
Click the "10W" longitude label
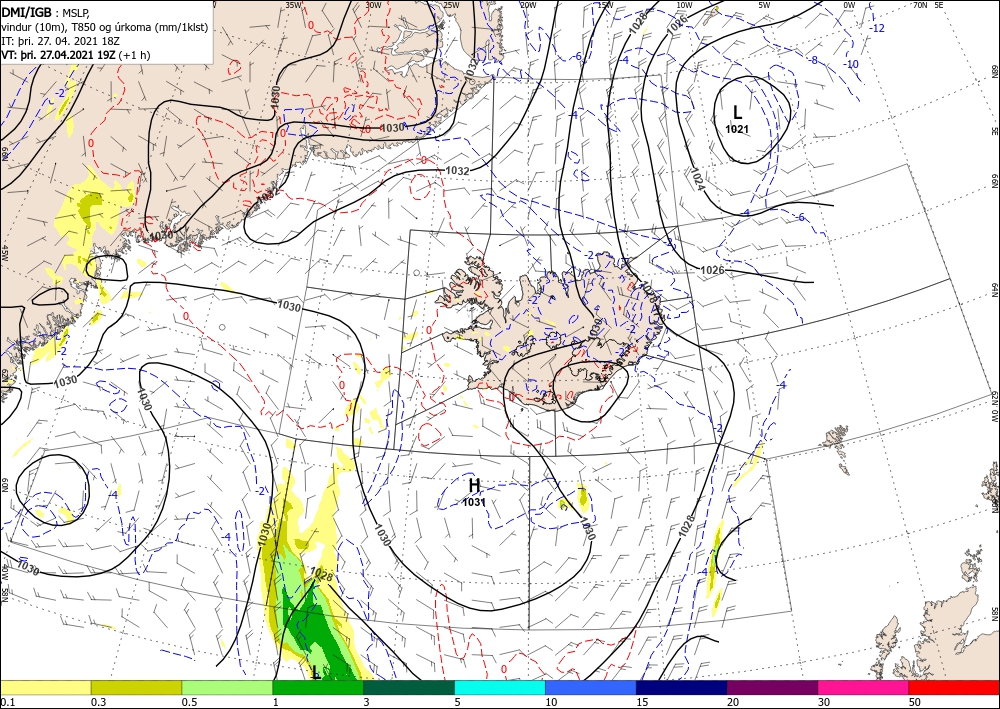click(x=684, y=5)
